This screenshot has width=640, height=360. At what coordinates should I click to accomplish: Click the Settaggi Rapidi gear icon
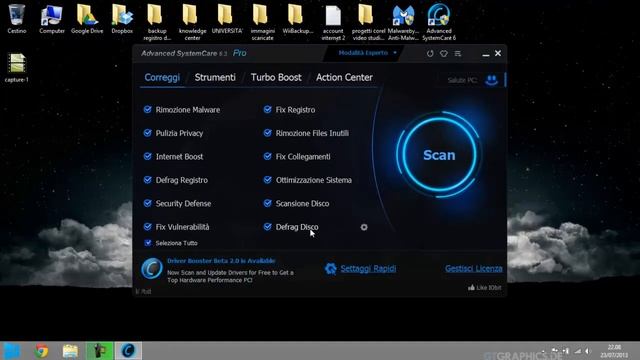point(330,269)
